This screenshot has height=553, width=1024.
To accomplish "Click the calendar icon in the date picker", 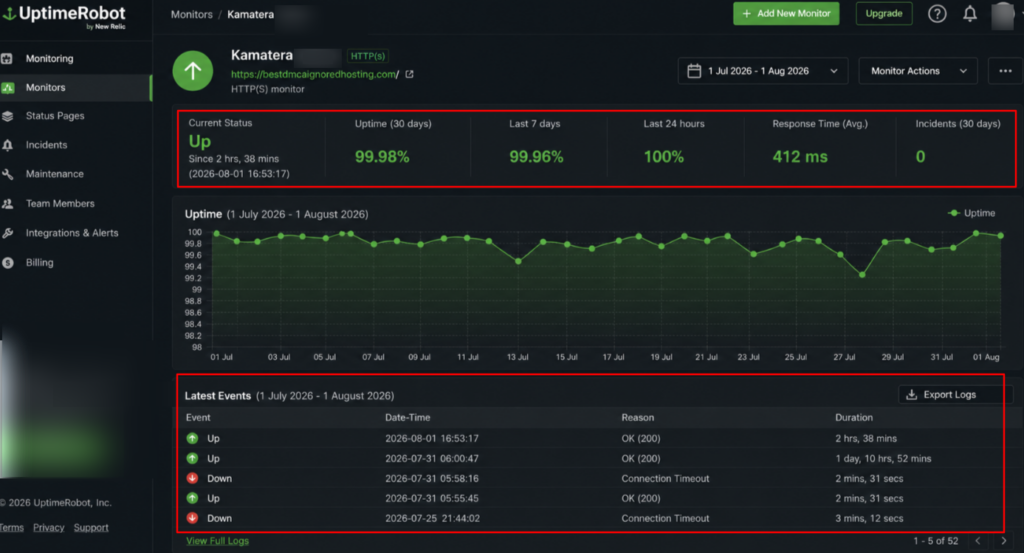I will tap(694, 71).
